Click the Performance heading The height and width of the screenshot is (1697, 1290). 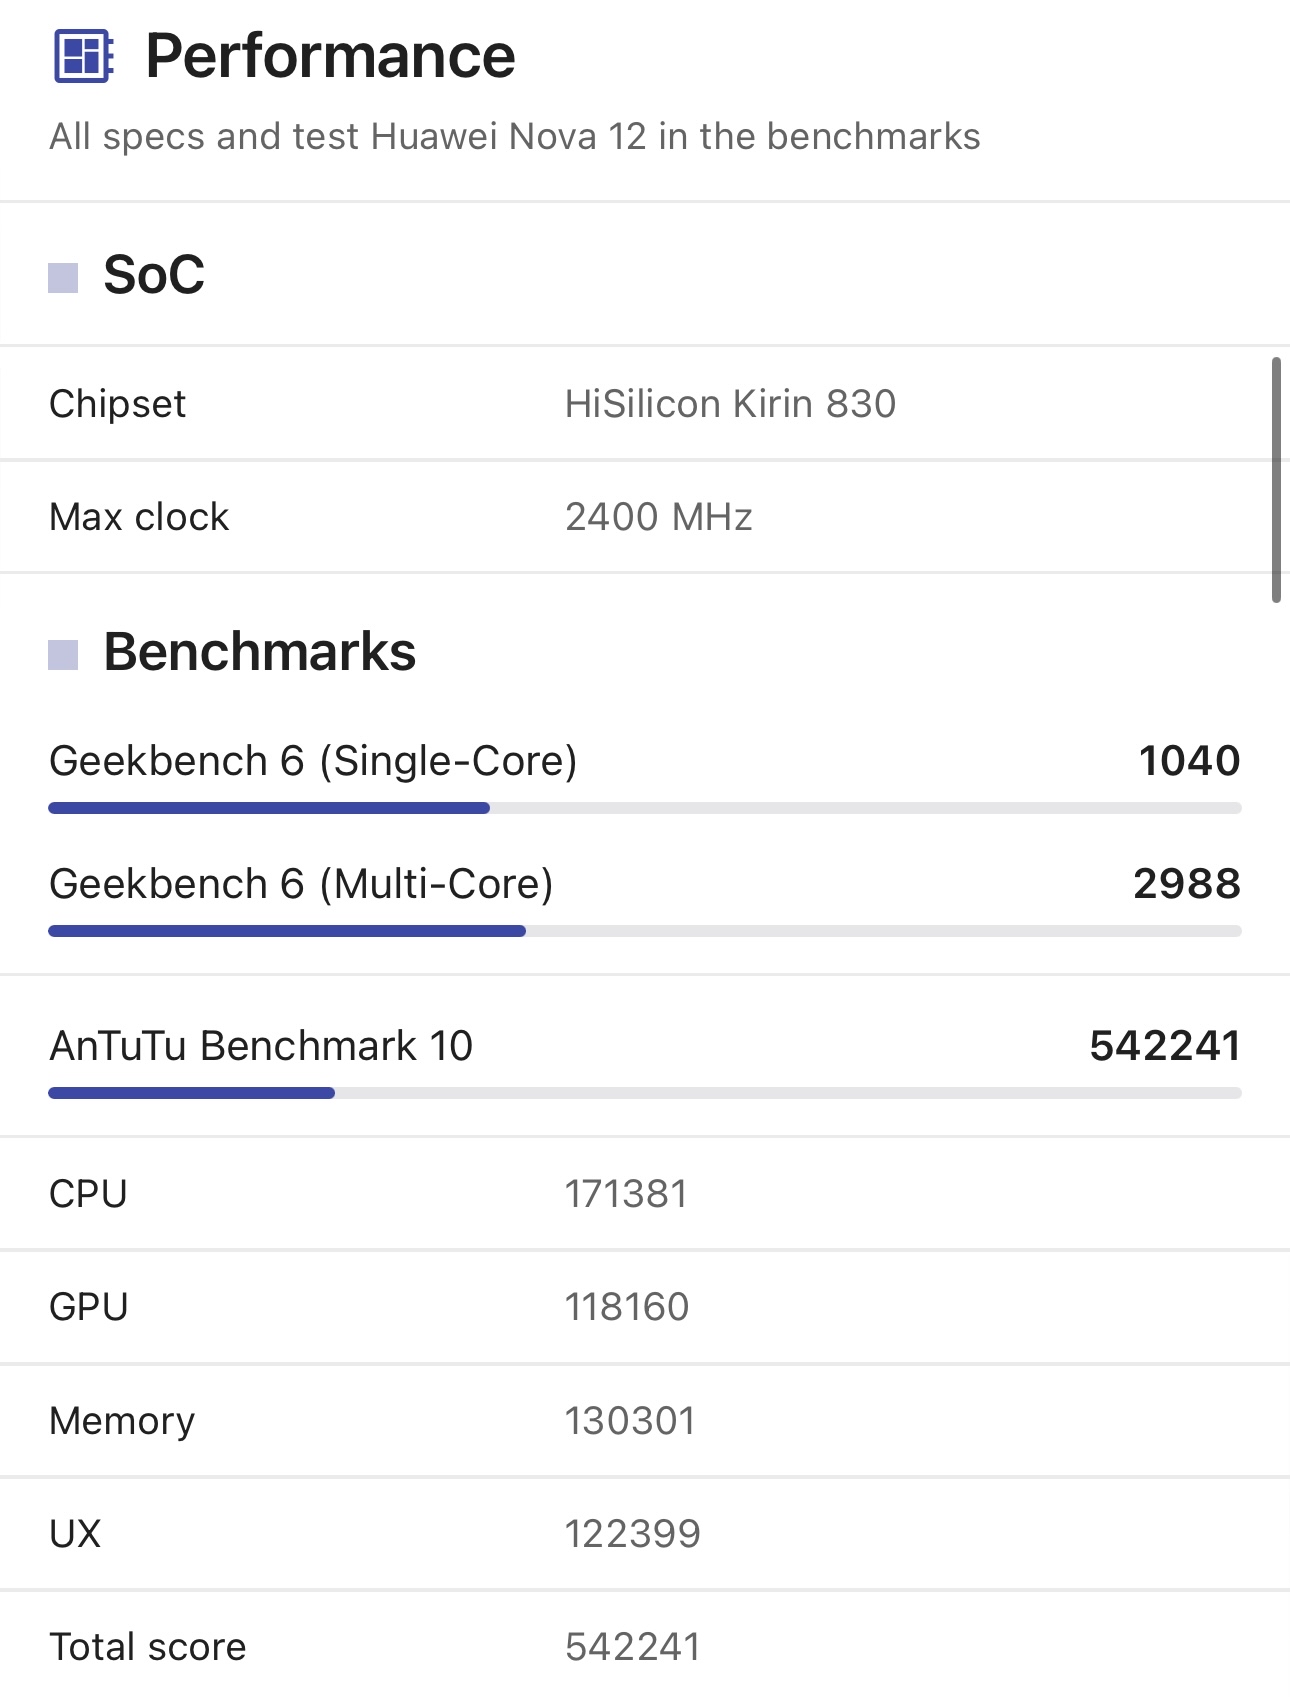330,56
